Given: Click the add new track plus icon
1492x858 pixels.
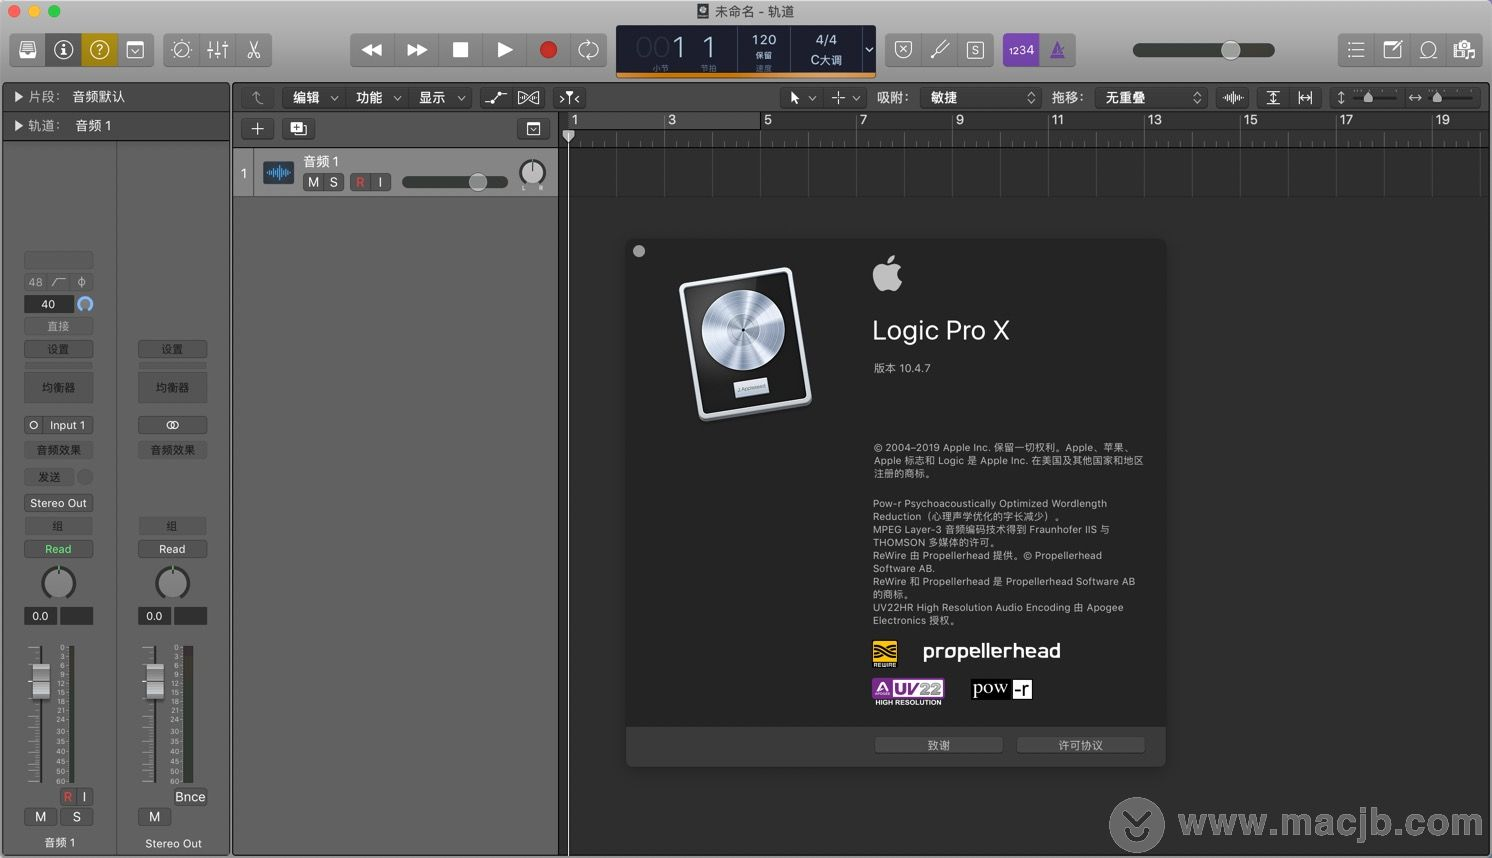Looking at the screenshot, I should 257,128.
